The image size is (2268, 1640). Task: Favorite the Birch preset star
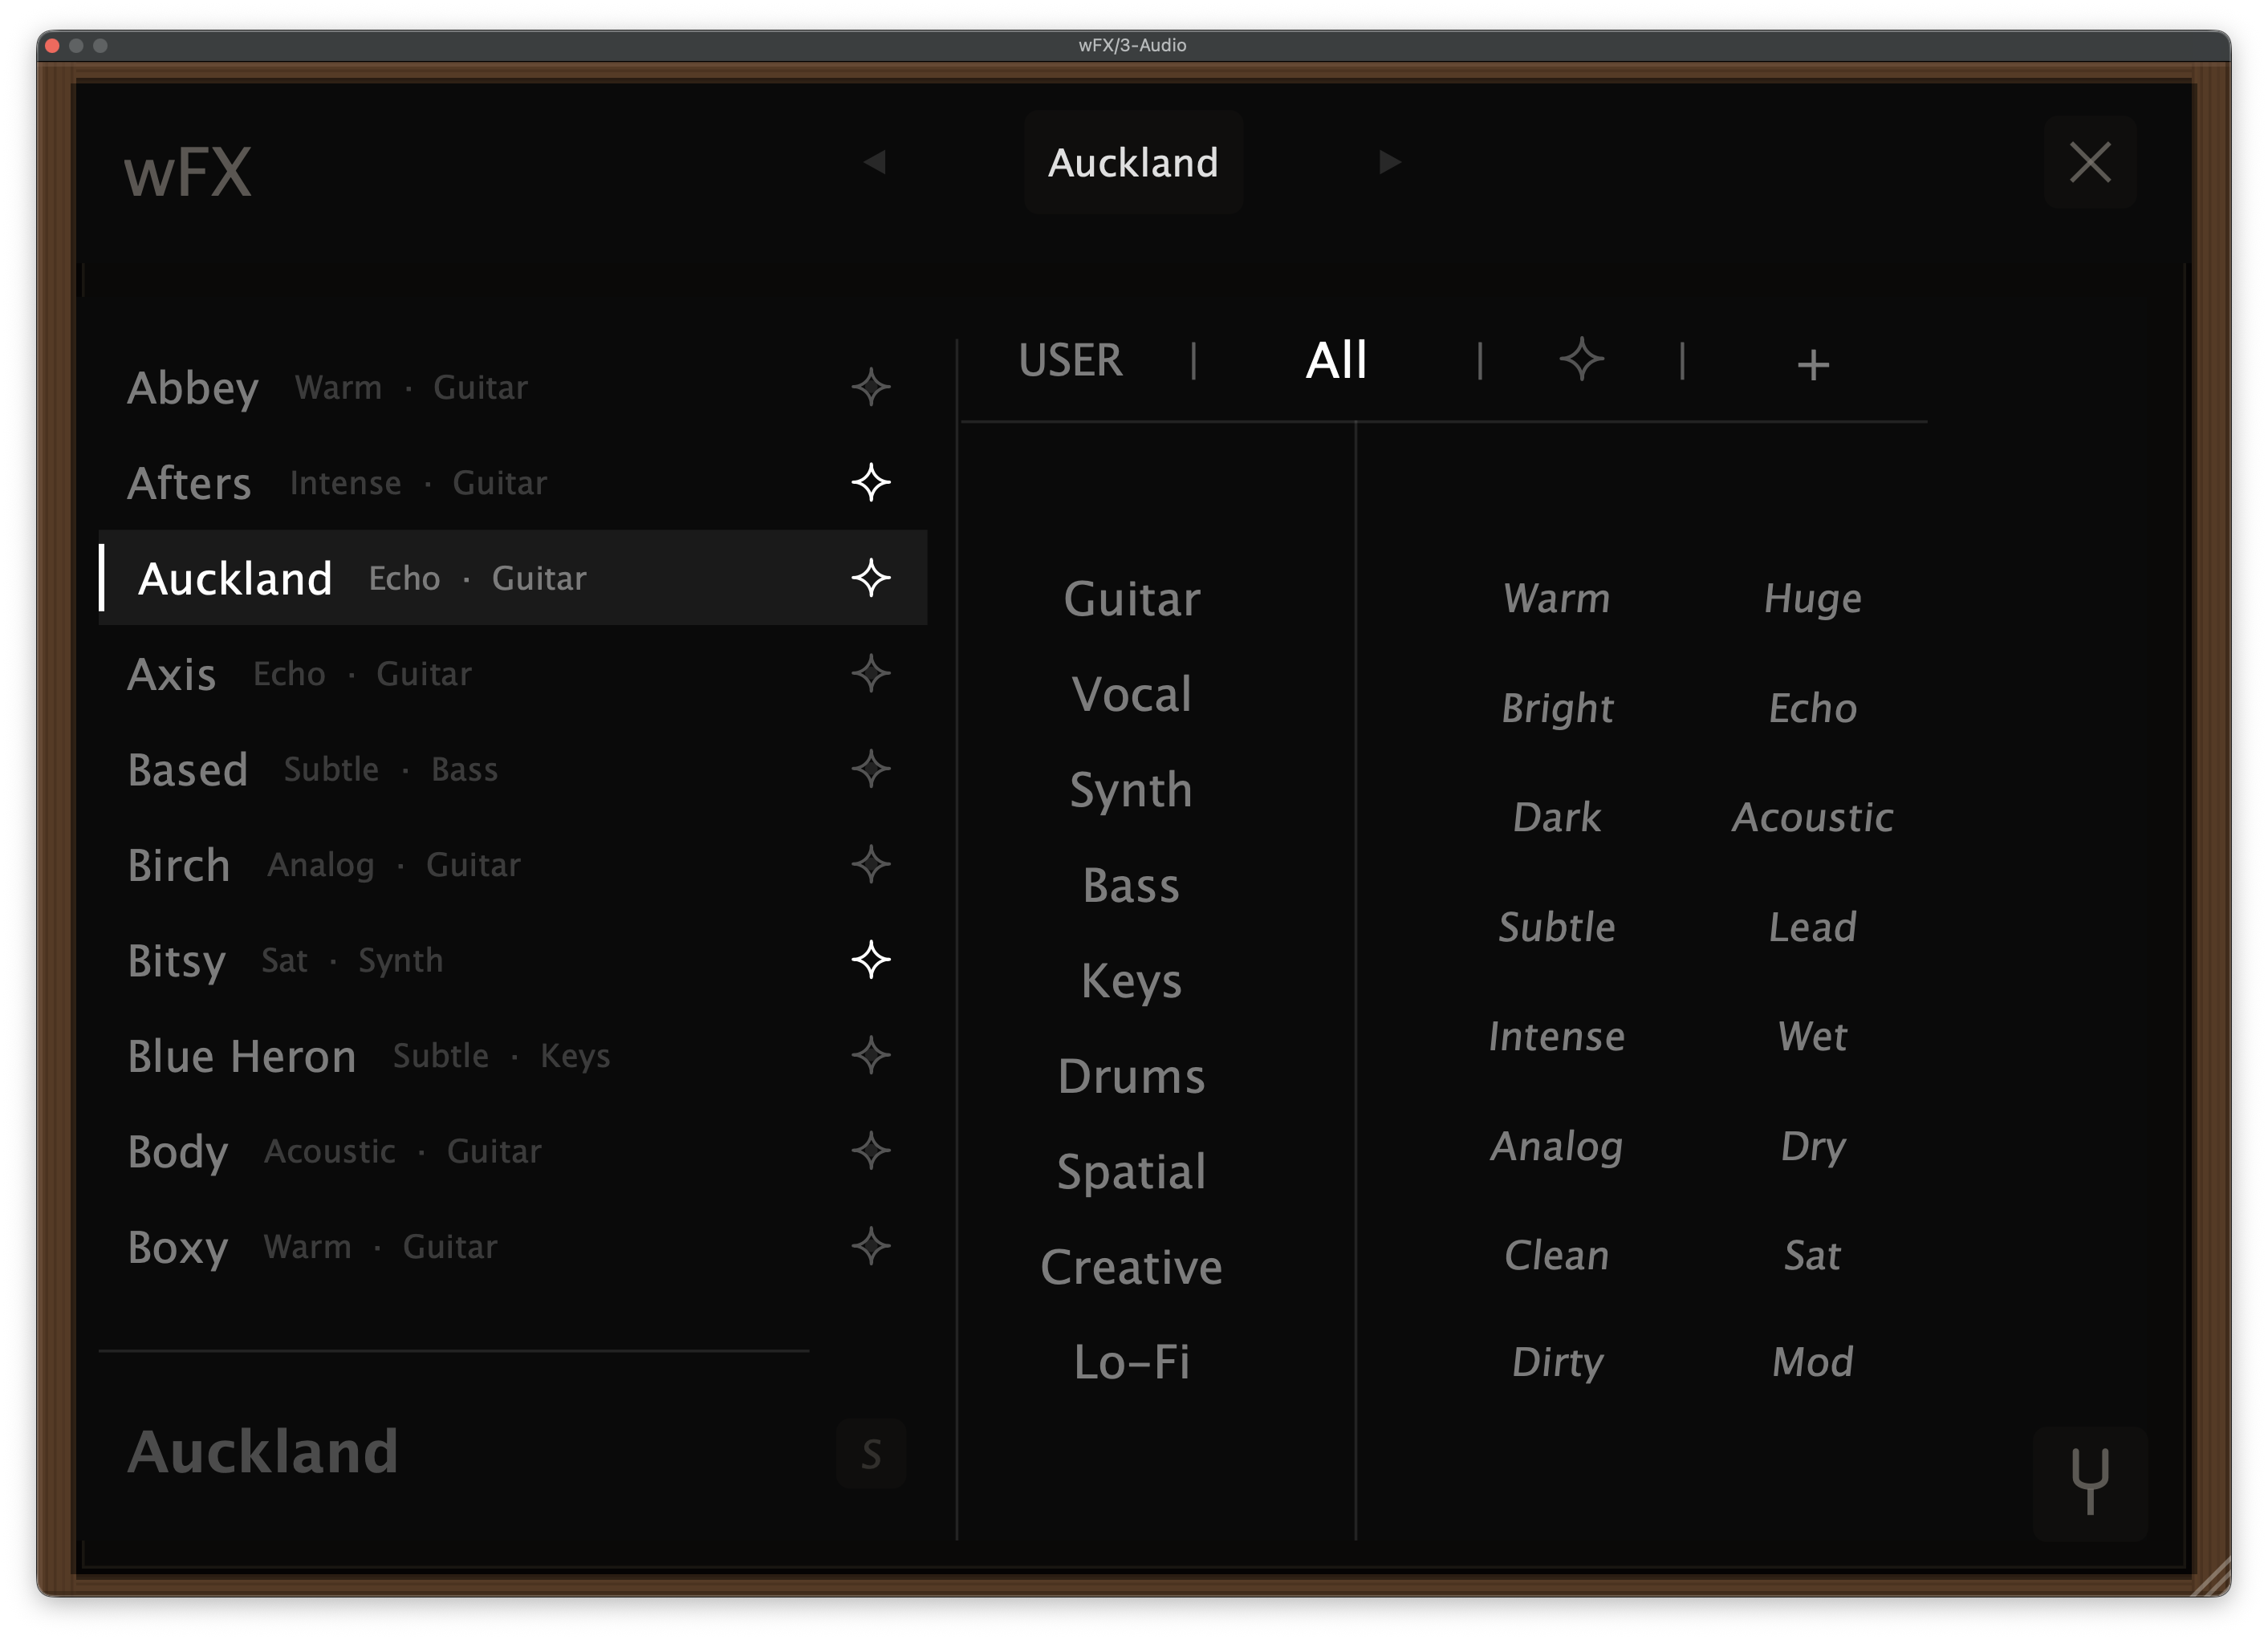[x=870, y=864]
